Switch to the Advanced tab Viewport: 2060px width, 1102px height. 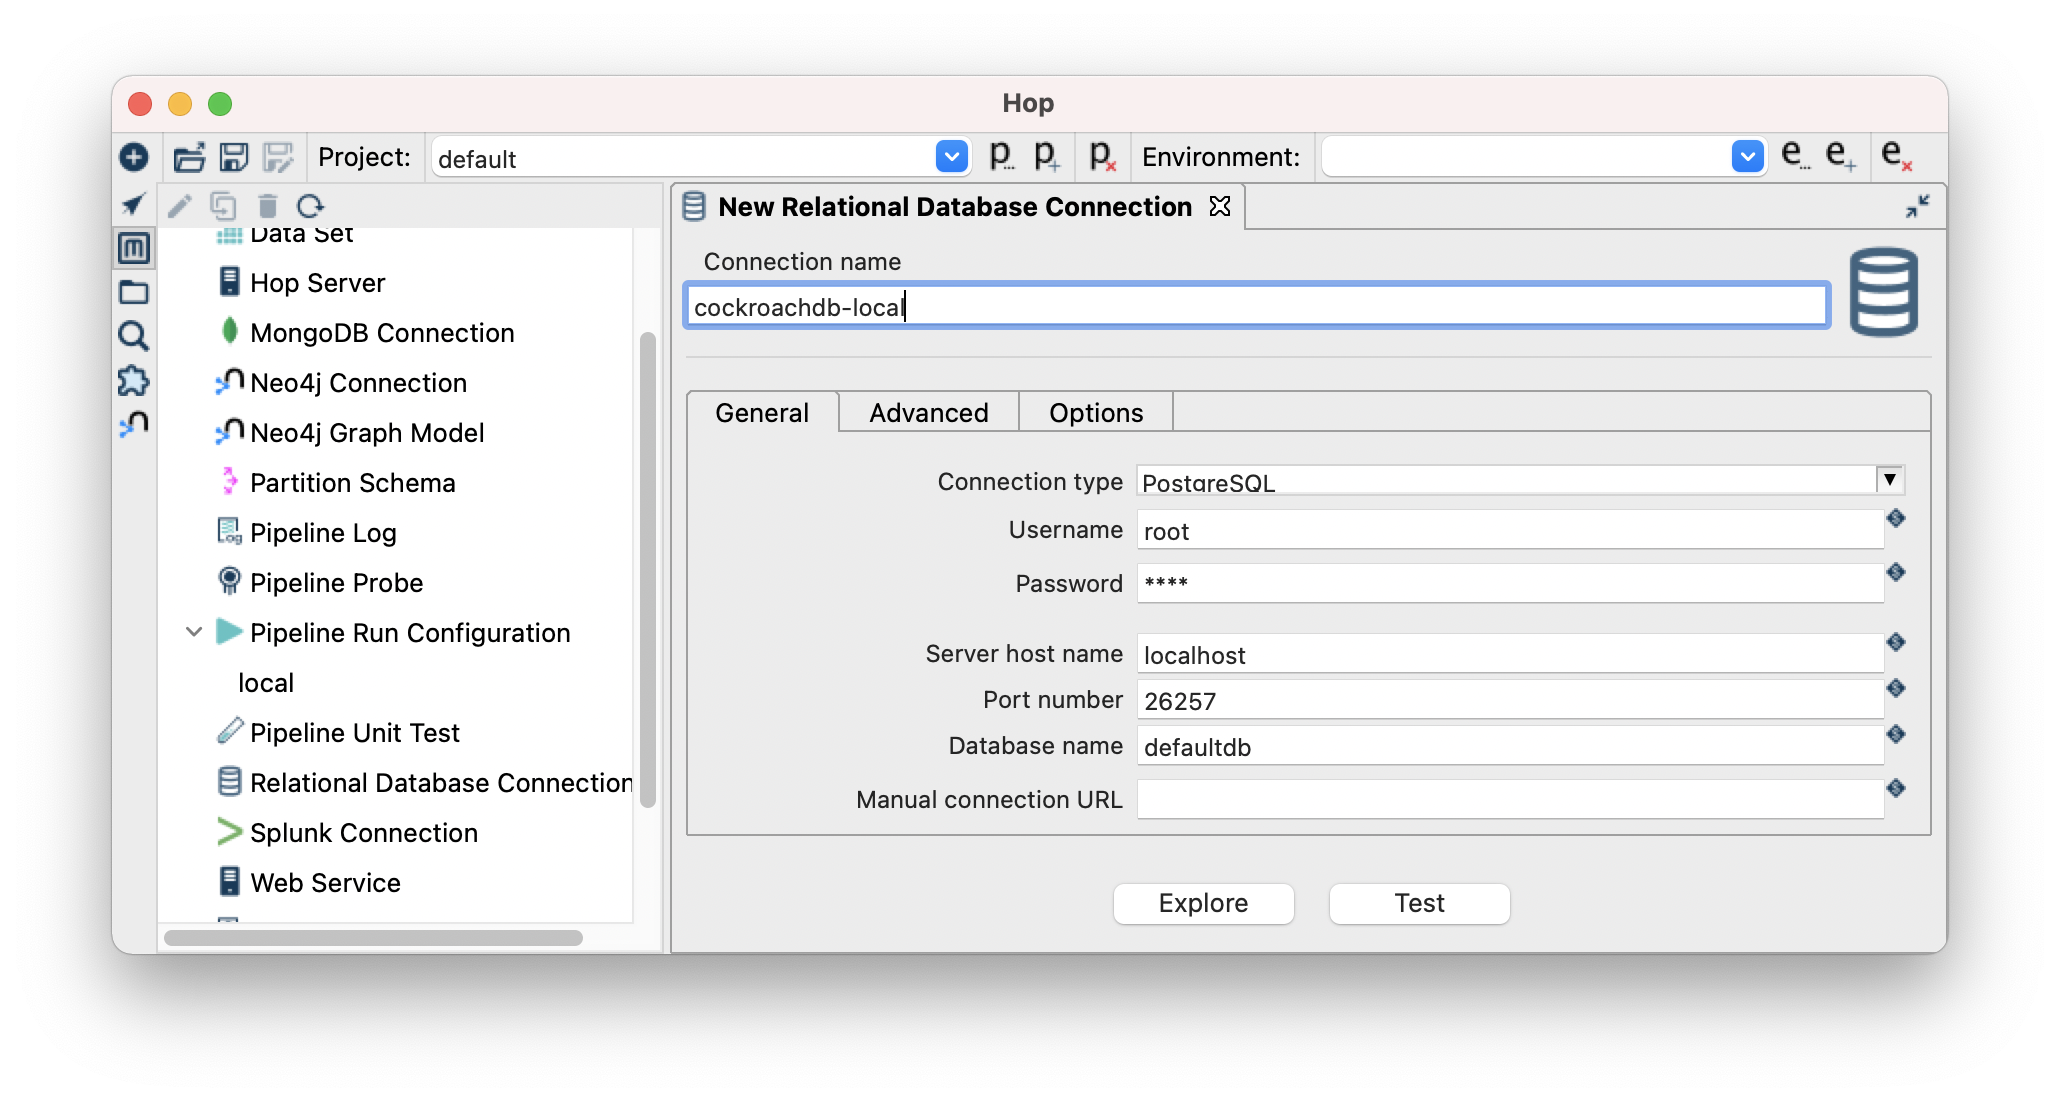click(929, 413)
